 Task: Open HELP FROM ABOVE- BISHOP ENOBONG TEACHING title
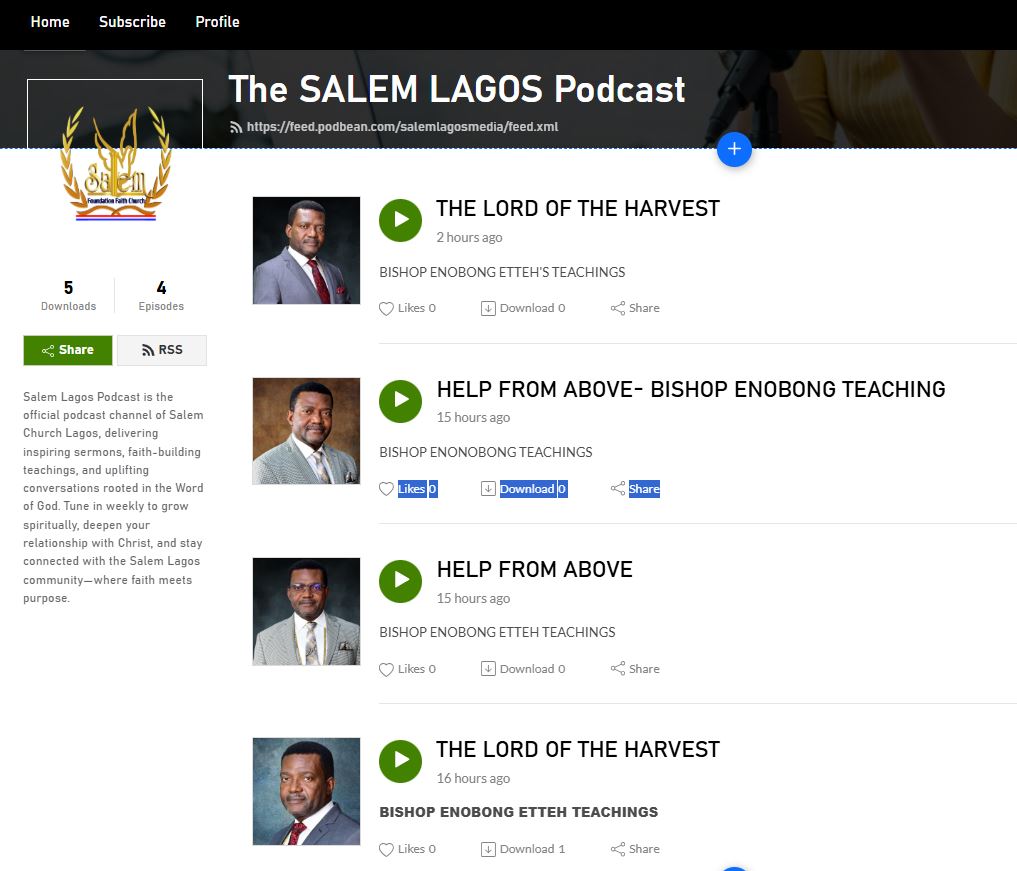click(691, 389)
